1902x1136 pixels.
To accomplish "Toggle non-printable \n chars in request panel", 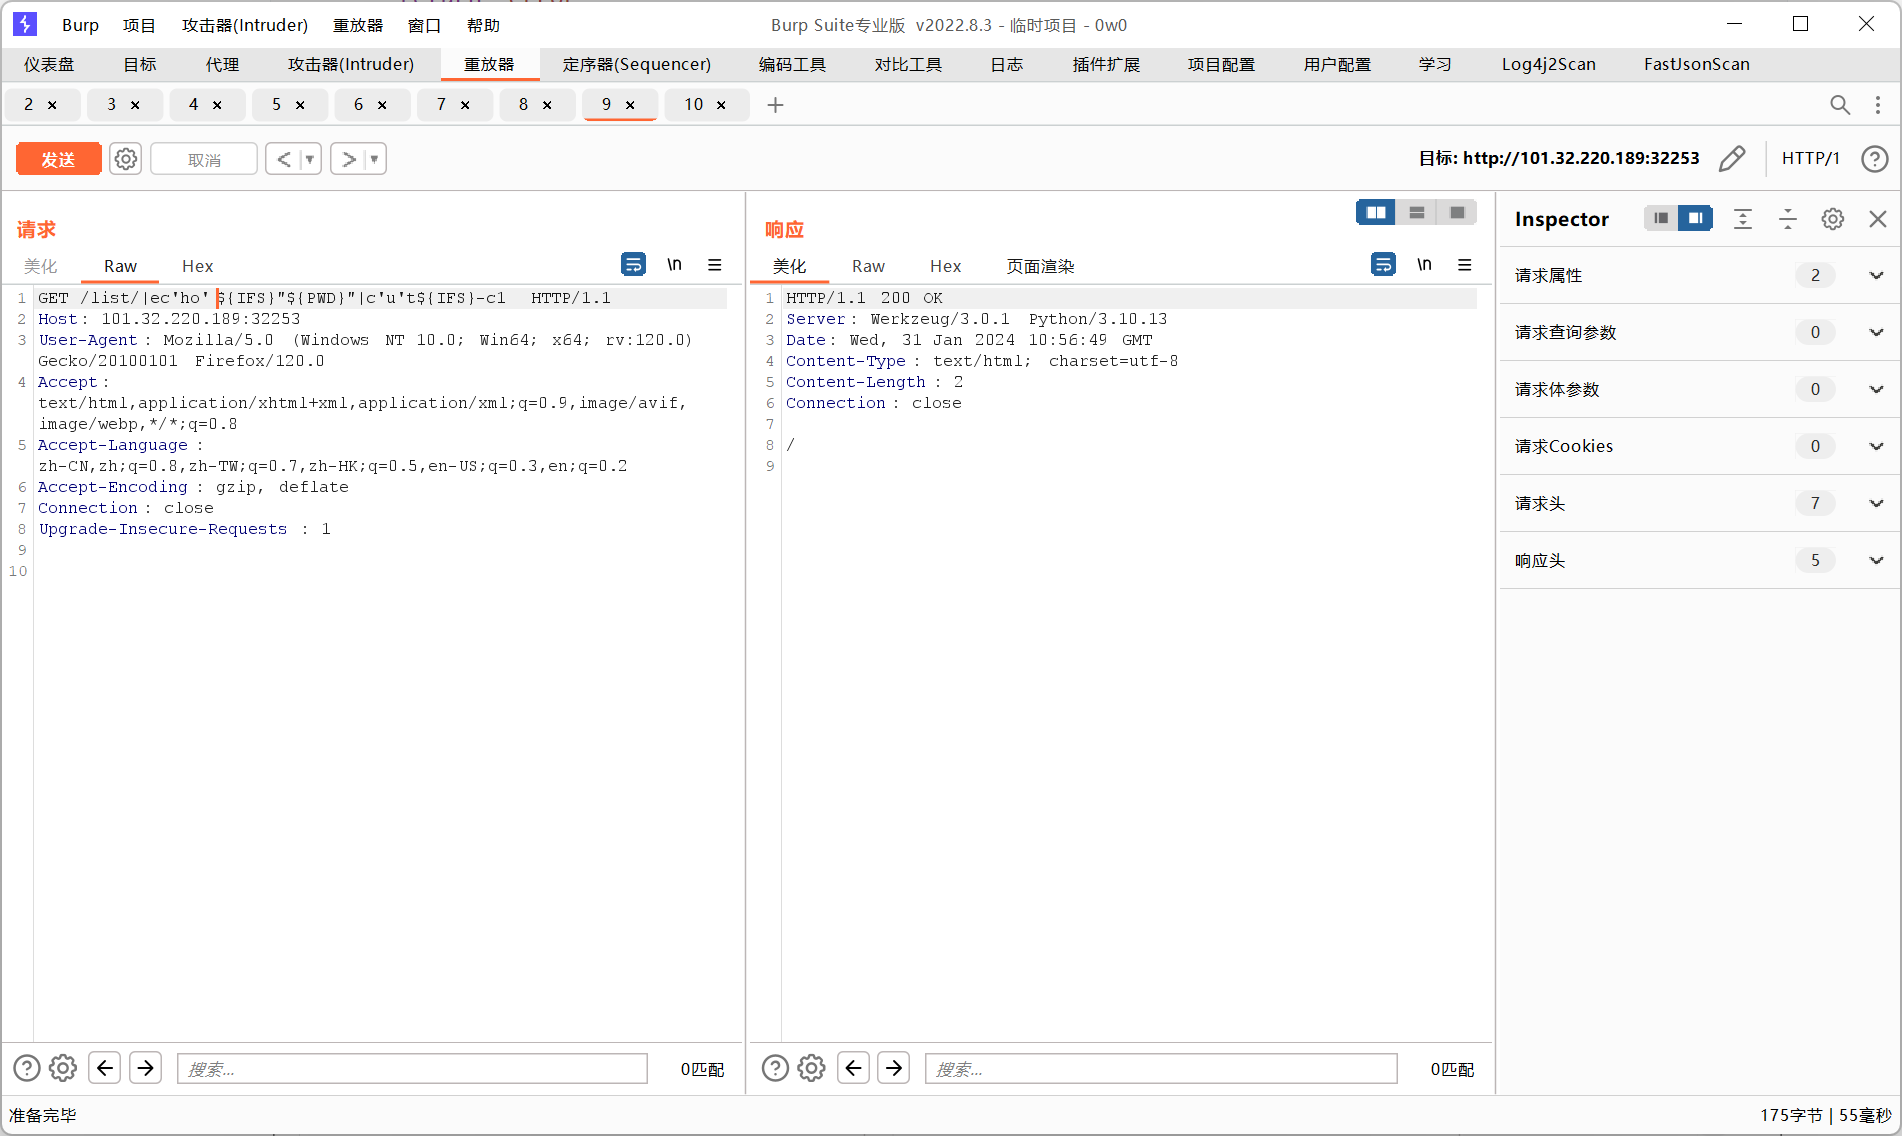I will 675,264.
